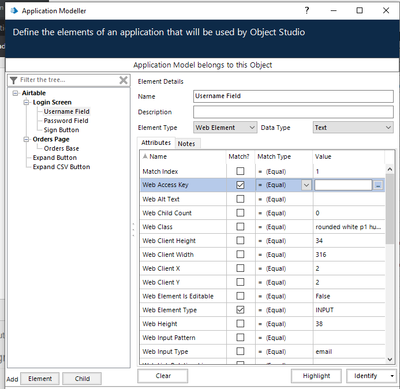Click the Identify button

[367, 376]
